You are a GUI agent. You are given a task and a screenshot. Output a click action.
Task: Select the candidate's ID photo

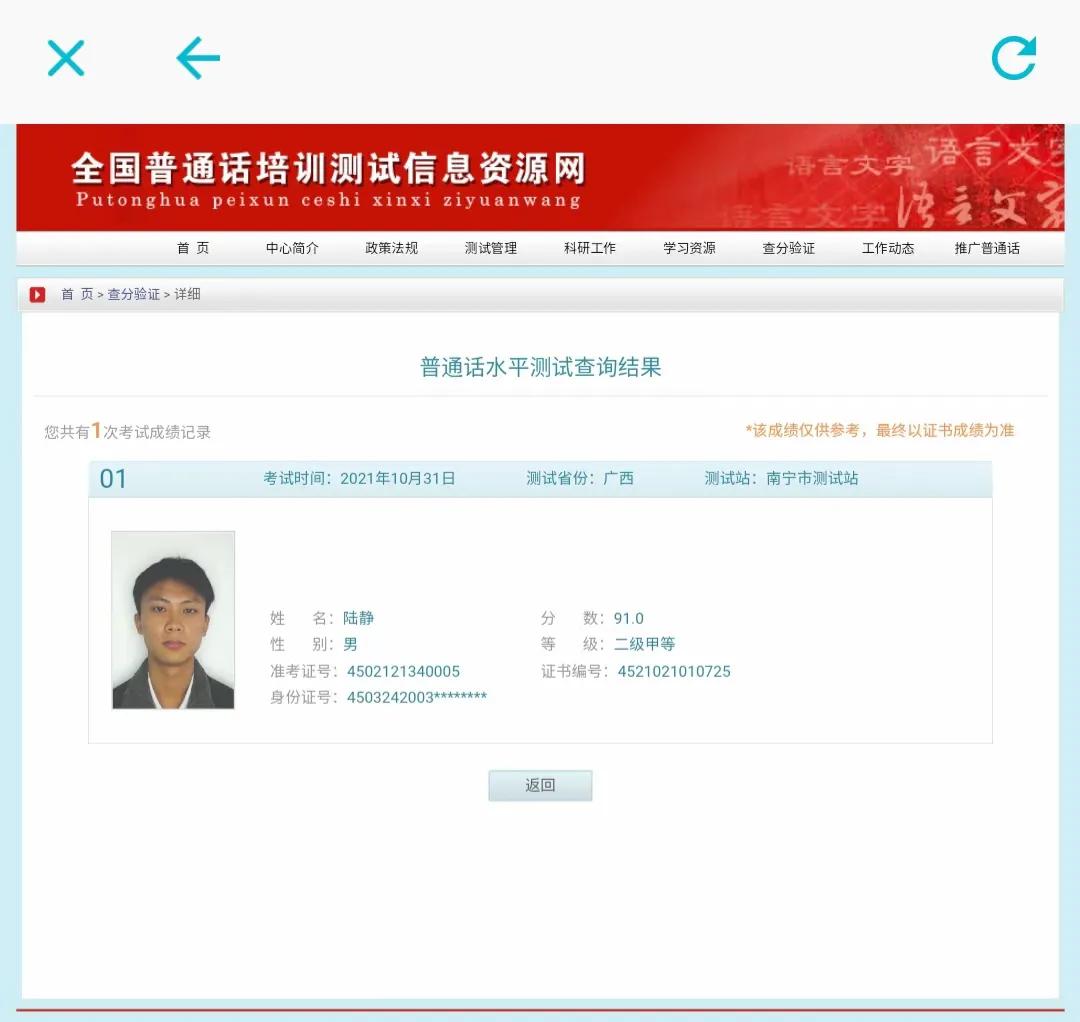(x=173, y=619)
